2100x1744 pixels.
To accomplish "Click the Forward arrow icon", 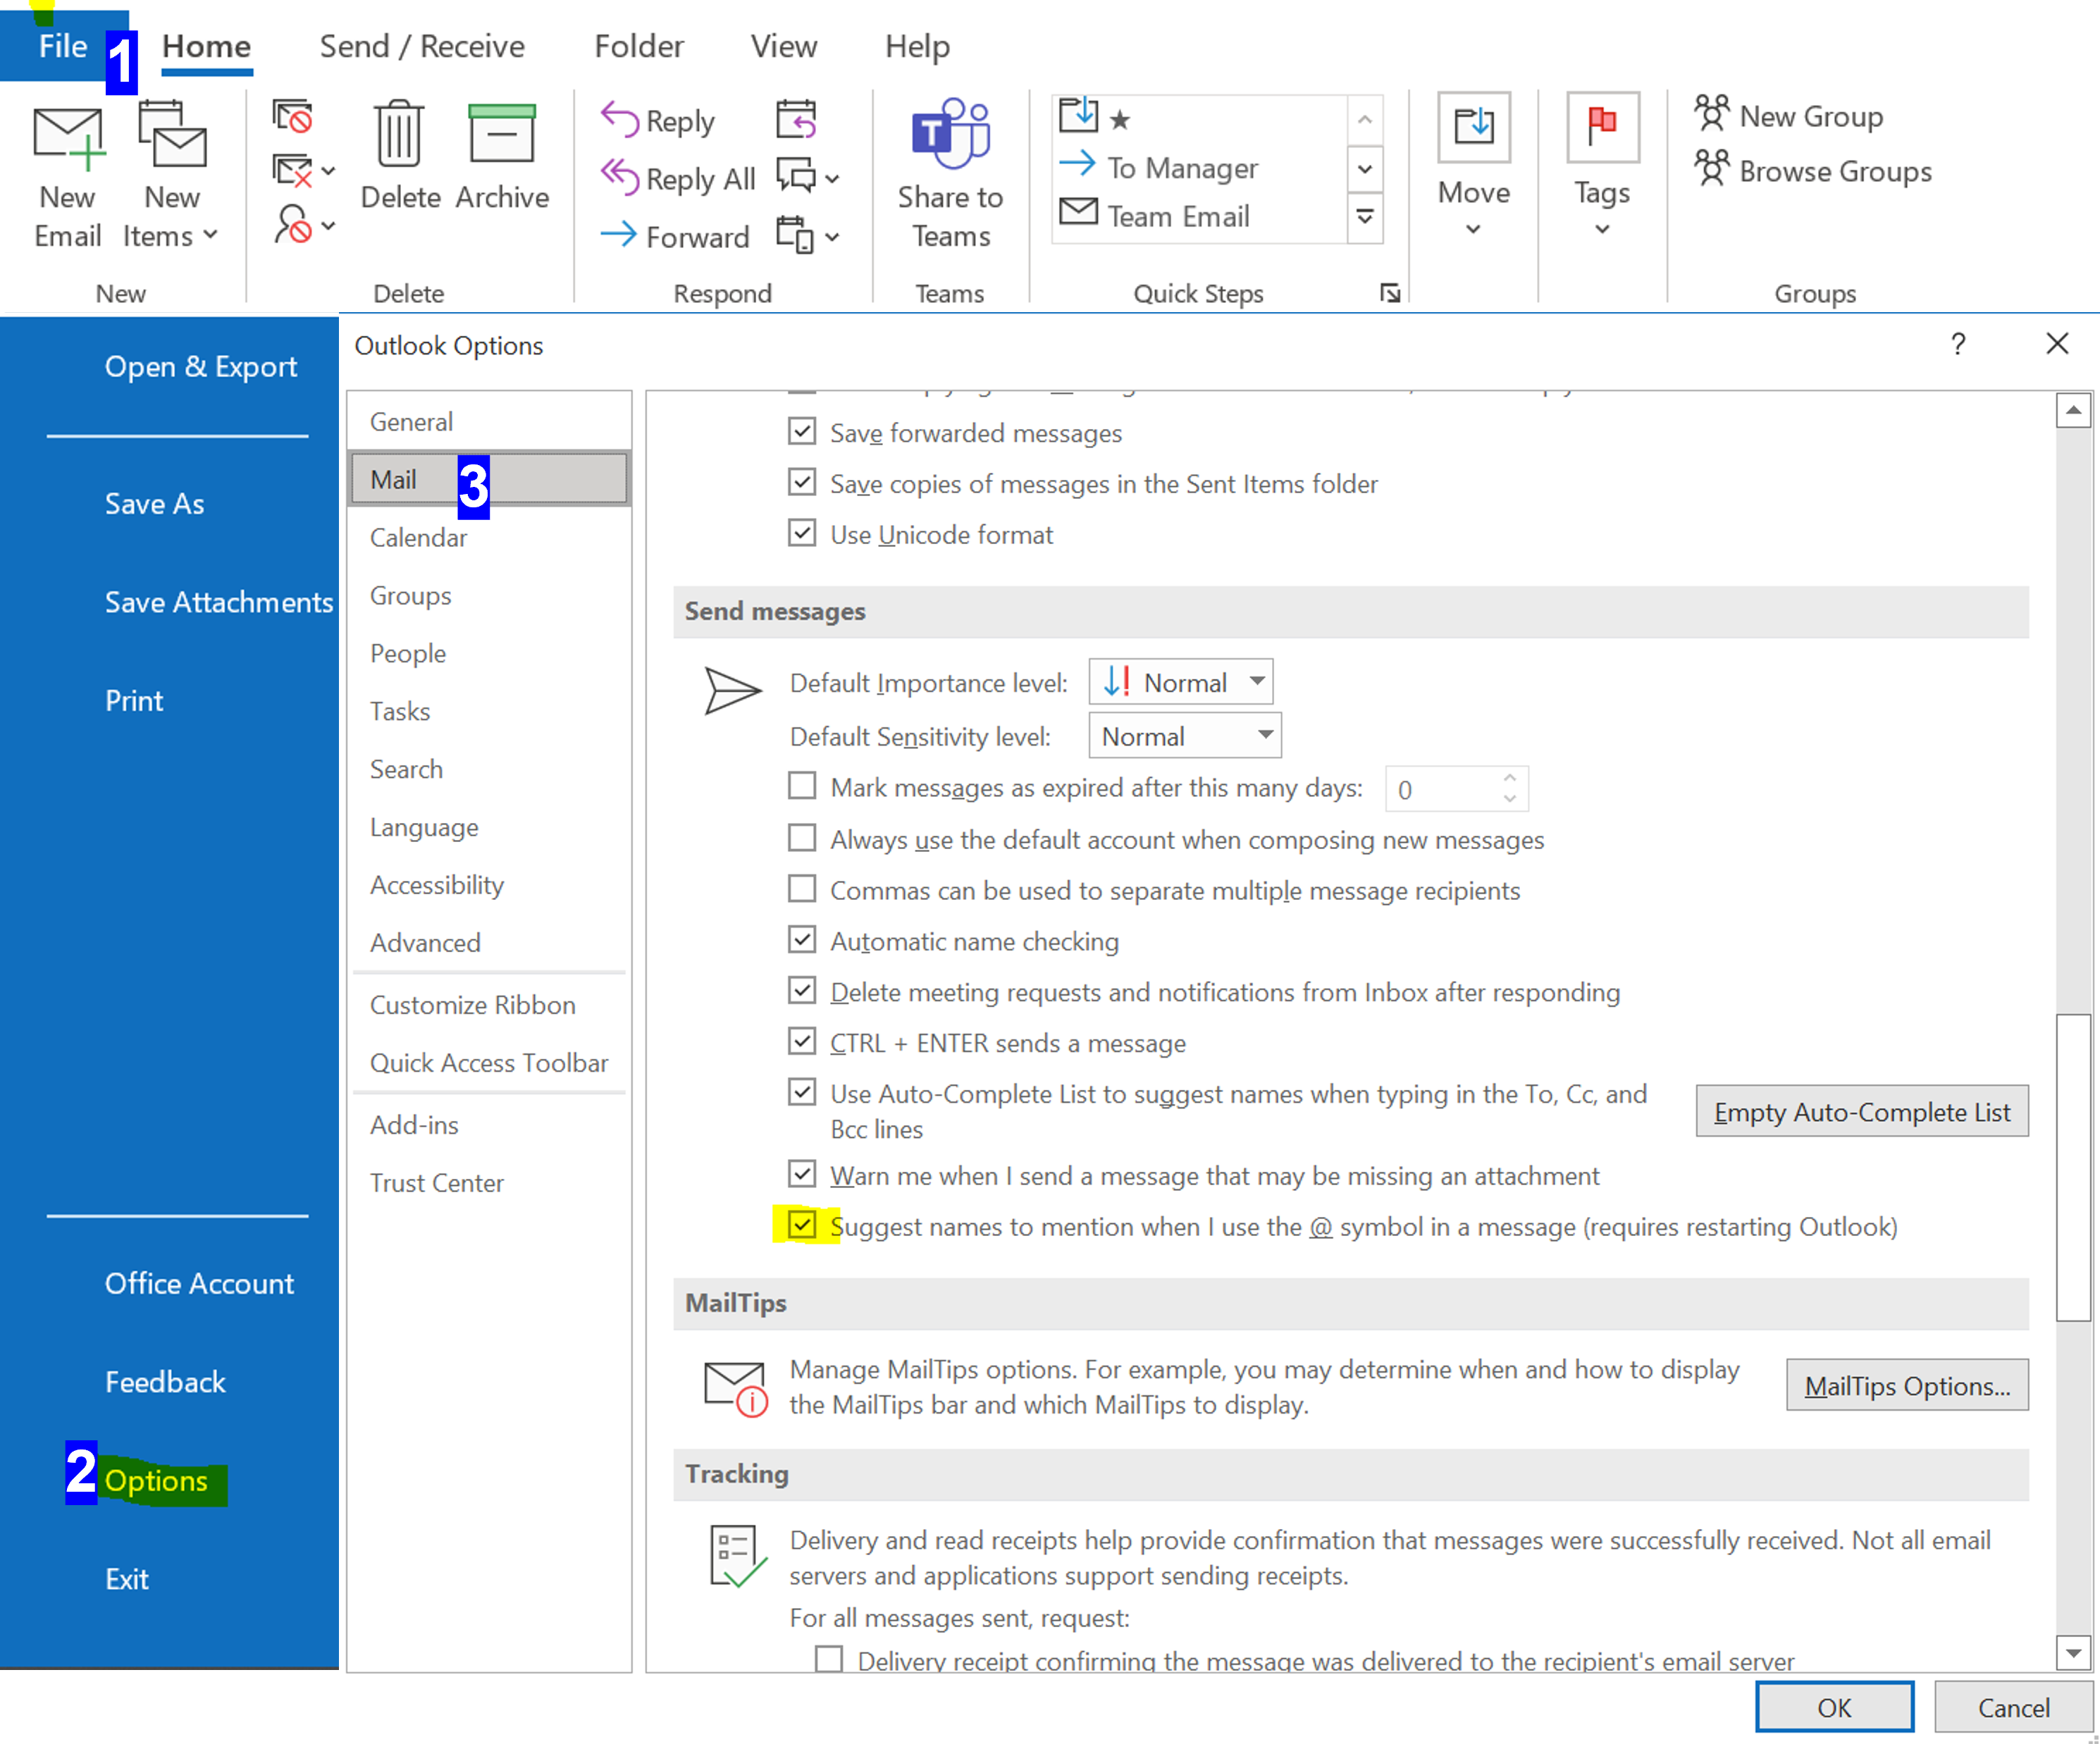I will click(619, 235).
